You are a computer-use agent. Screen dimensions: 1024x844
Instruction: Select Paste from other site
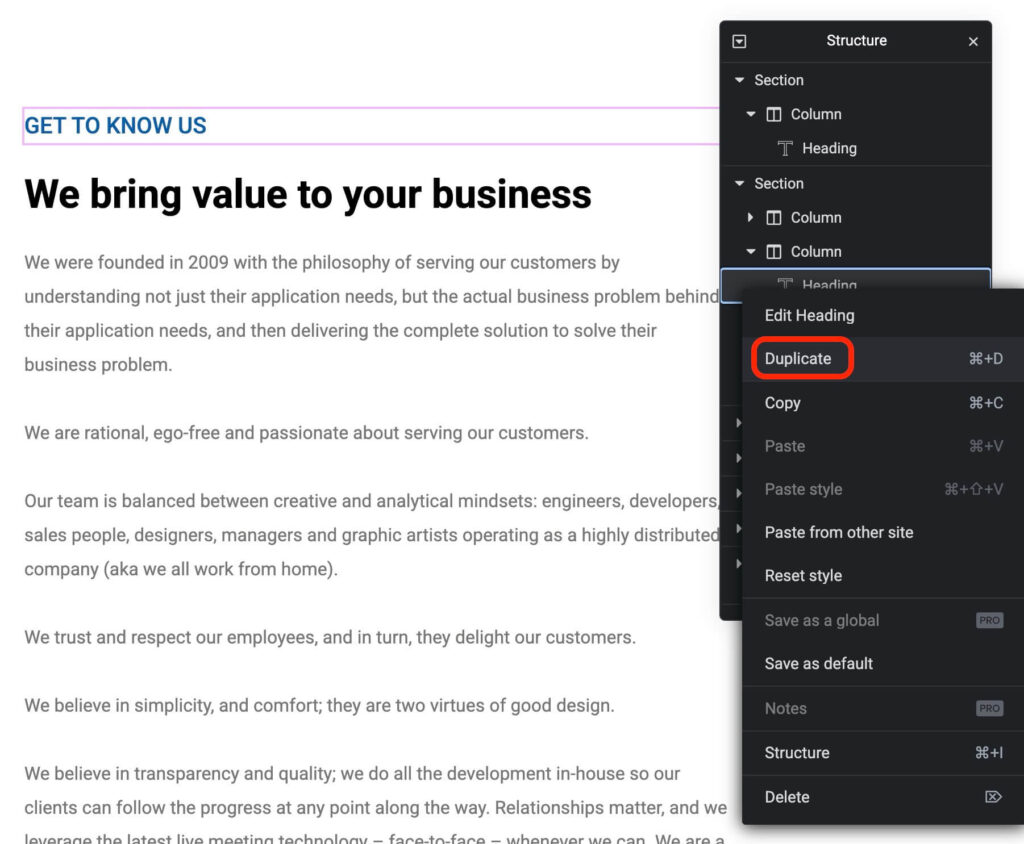838,532
